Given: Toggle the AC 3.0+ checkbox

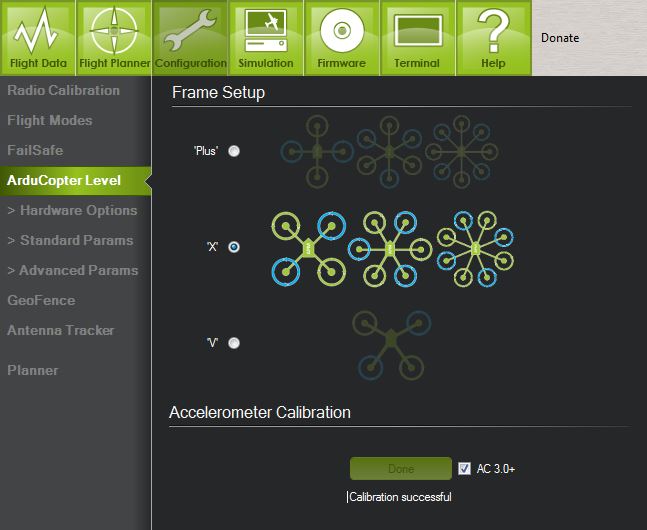Looking at the screenshot, I should [x=464, y=468].
